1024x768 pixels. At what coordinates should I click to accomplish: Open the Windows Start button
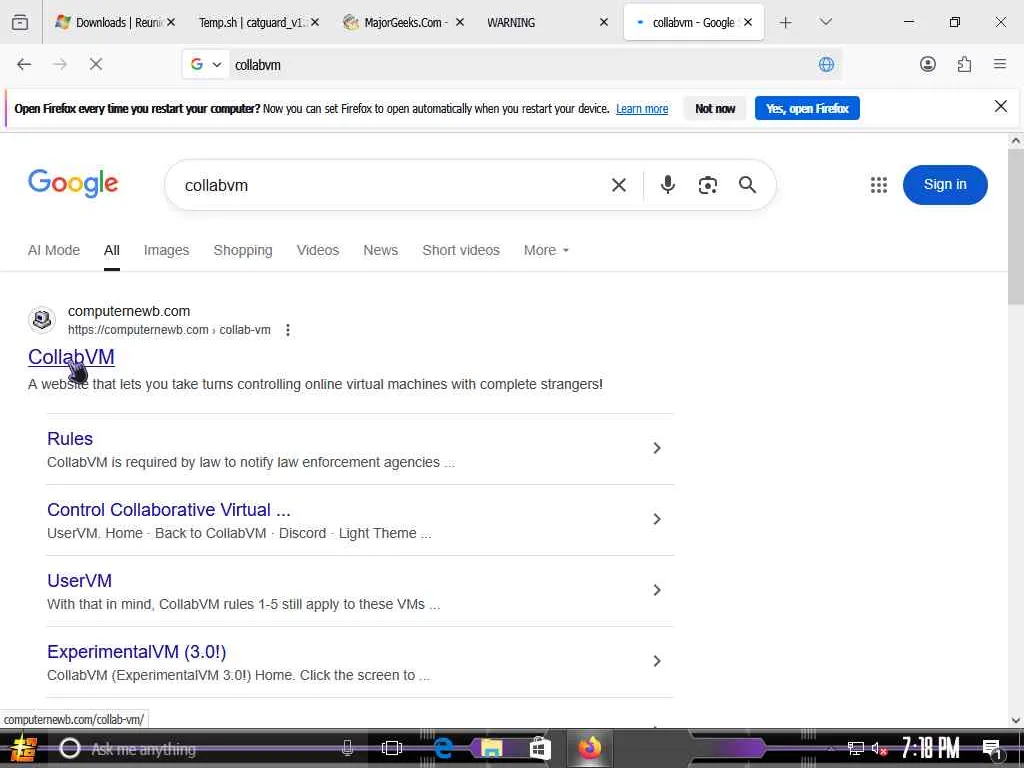pyautogui.click(x=24, y=748)
